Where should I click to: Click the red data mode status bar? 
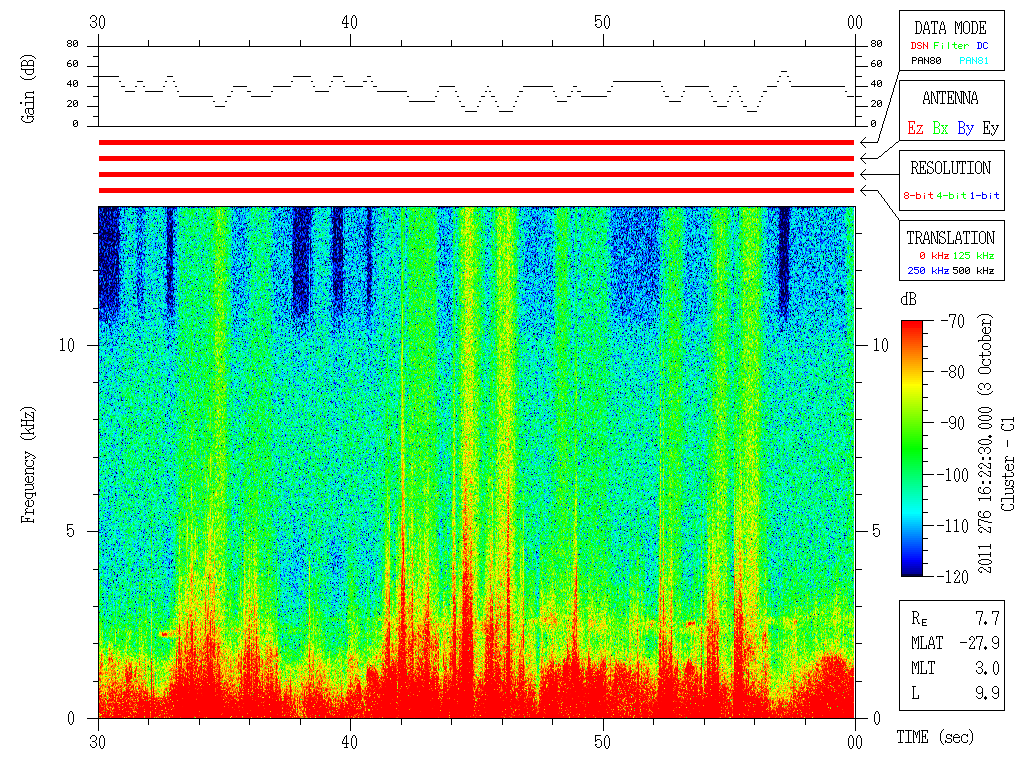(476, 142)
